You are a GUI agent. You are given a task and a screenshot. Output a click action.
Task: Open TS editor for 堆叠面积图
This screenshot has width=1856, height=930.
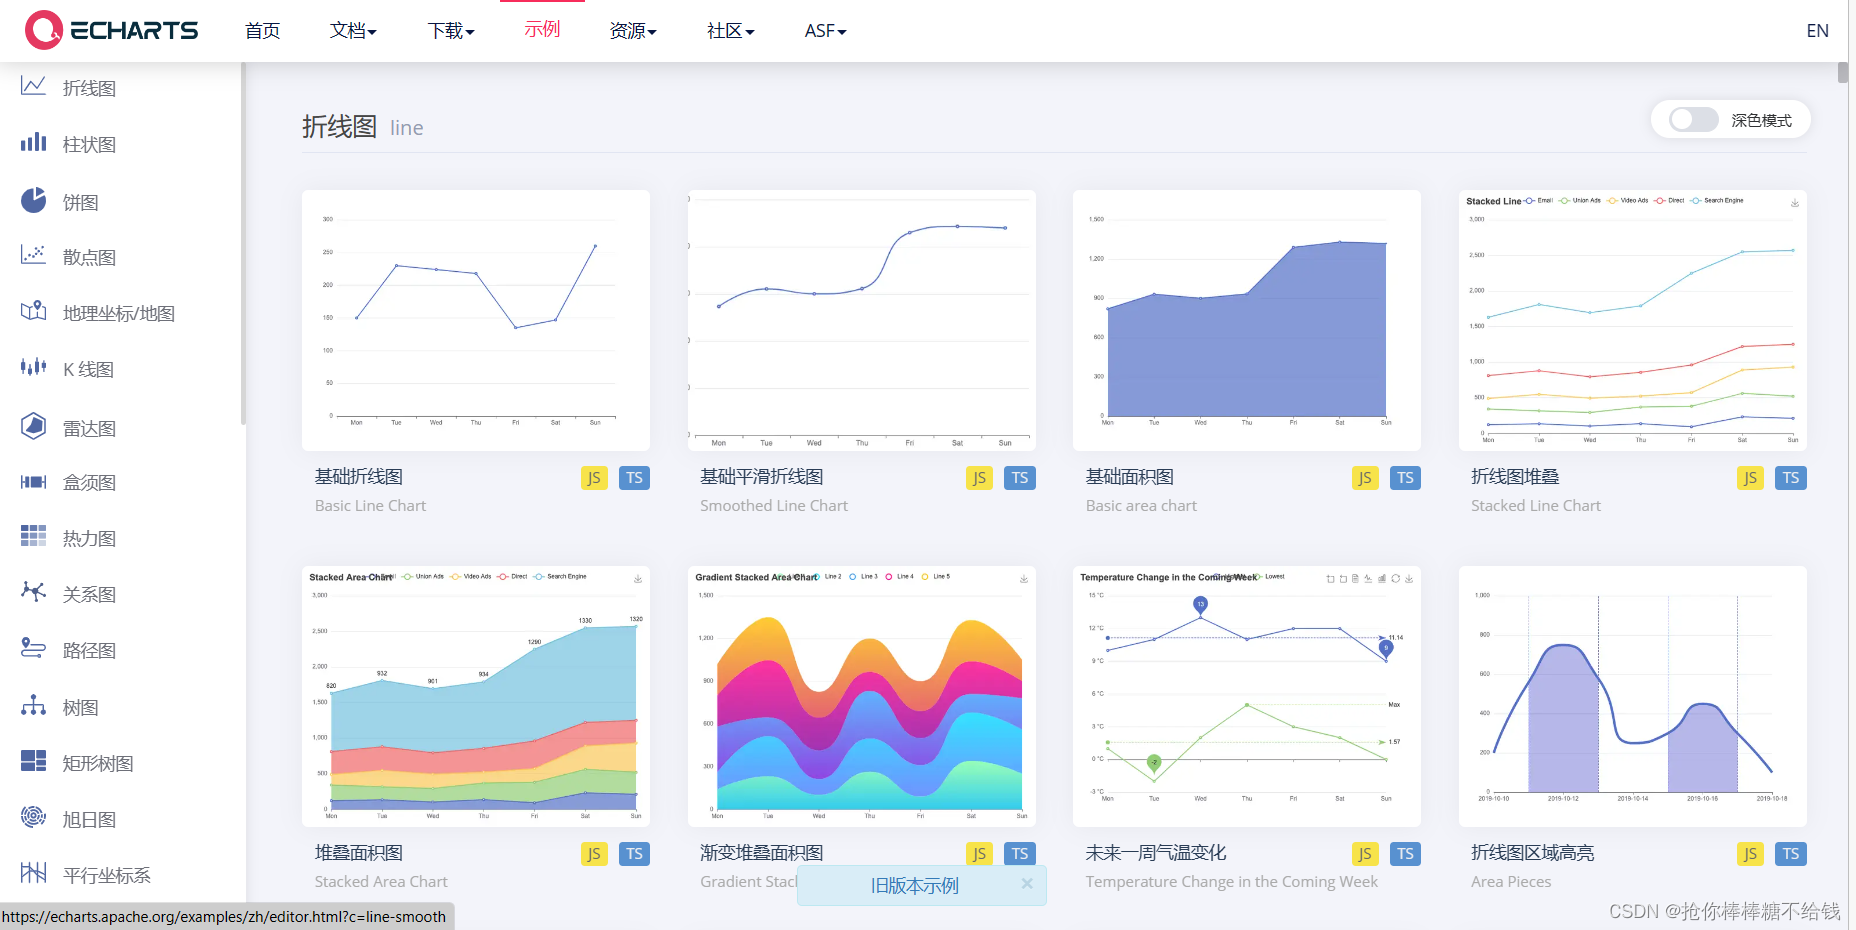[x=635, y=854]
